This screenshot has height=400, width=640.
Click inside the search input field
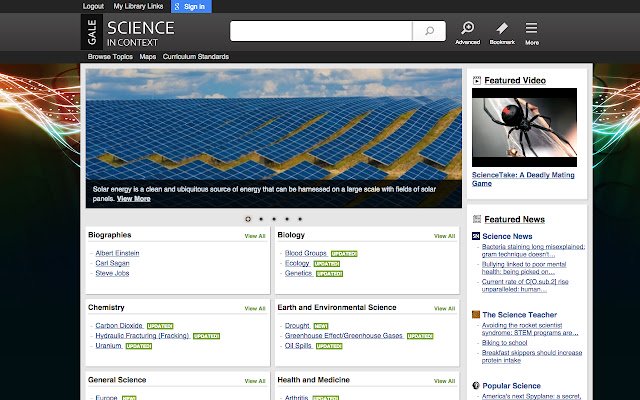coord(321,31)
